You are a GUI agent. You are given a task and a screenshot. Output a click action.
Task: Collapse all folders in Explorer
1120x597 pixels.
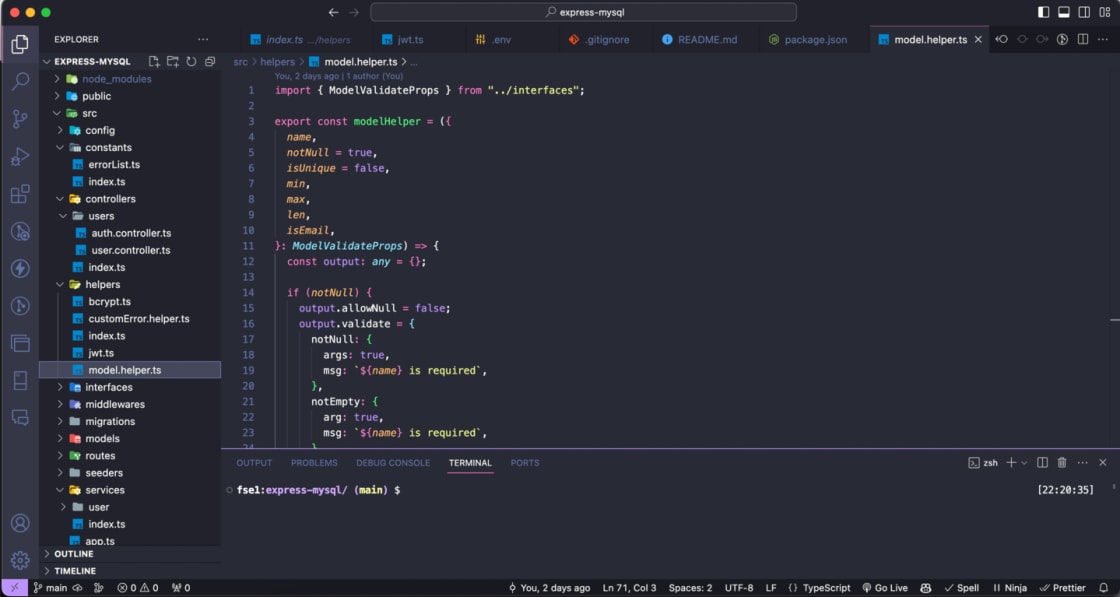(209, 61)
